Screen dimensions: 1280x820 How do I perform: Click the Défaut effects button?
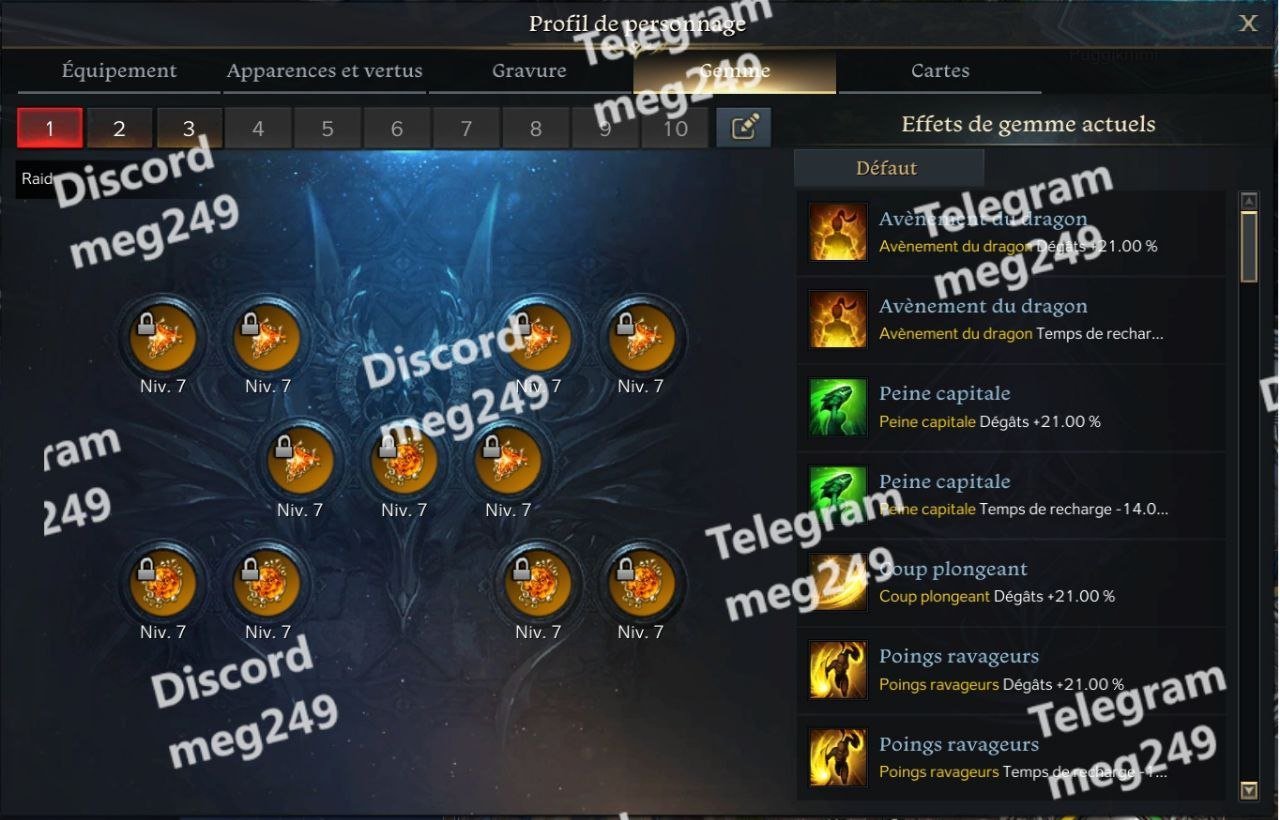[x=888, y=168]
